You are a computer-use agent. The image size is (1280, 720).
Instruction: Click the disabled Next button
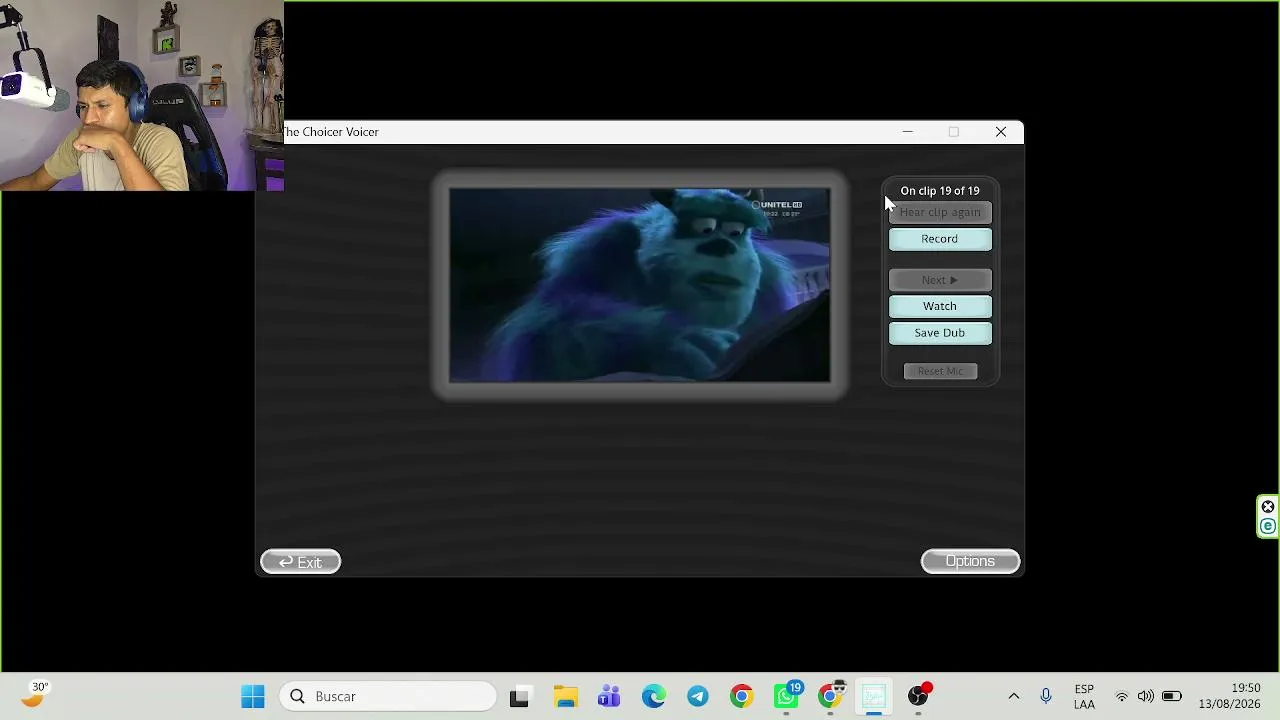940,280
